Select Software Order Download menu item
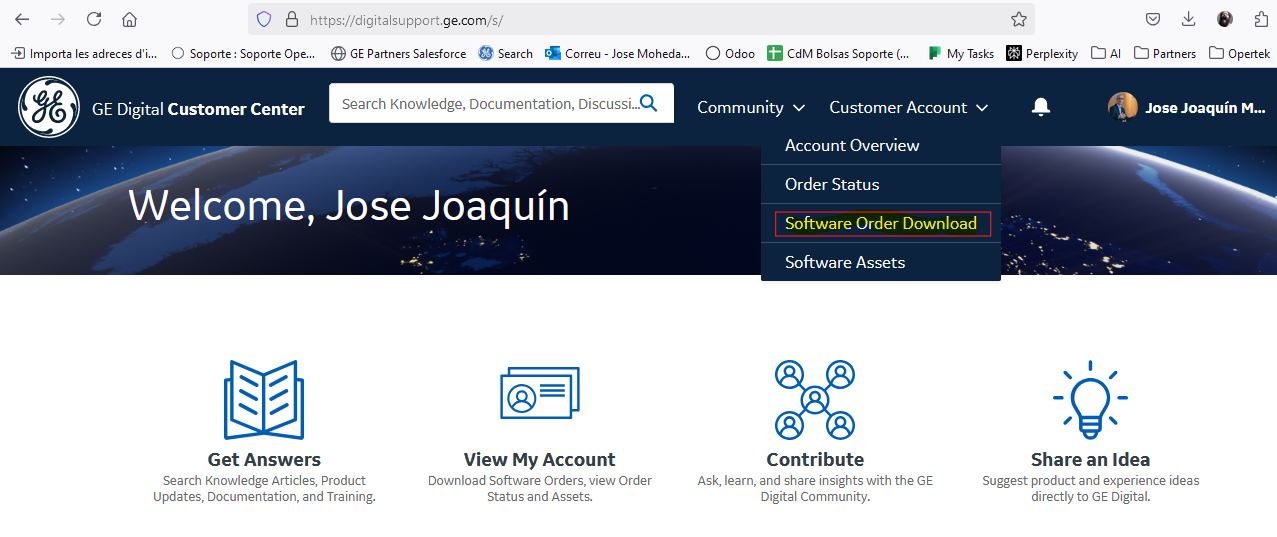This screenshot has width=1277, height=537. coord(881,223)
